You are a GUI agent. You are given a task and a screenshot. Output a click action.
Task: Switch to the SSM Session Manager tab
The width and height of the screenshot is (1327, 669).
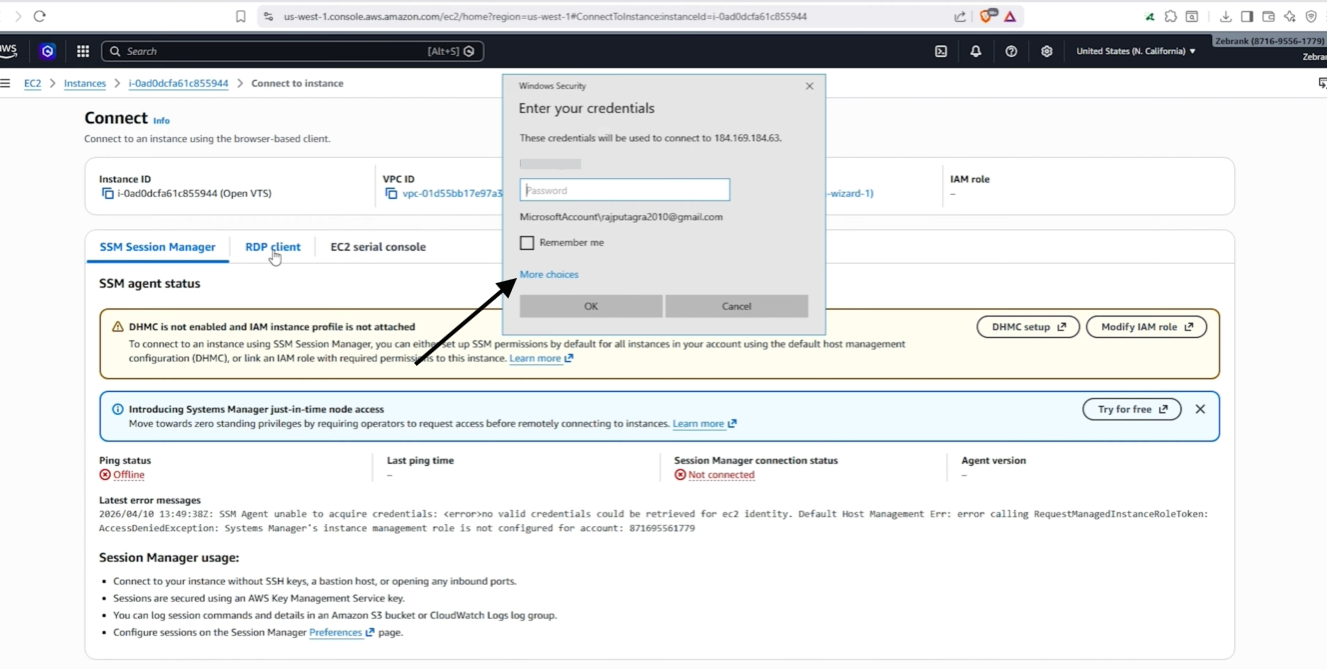tap(157, 247)
